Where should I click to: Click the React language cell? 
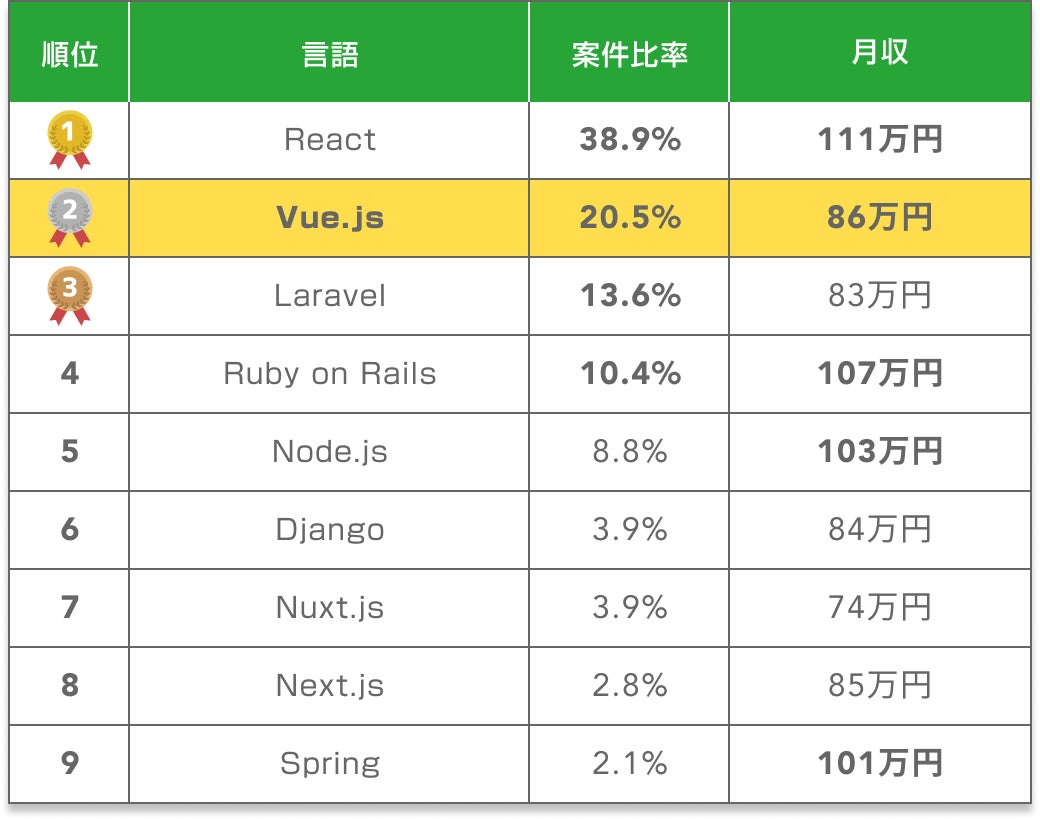(x=330, y=140)
